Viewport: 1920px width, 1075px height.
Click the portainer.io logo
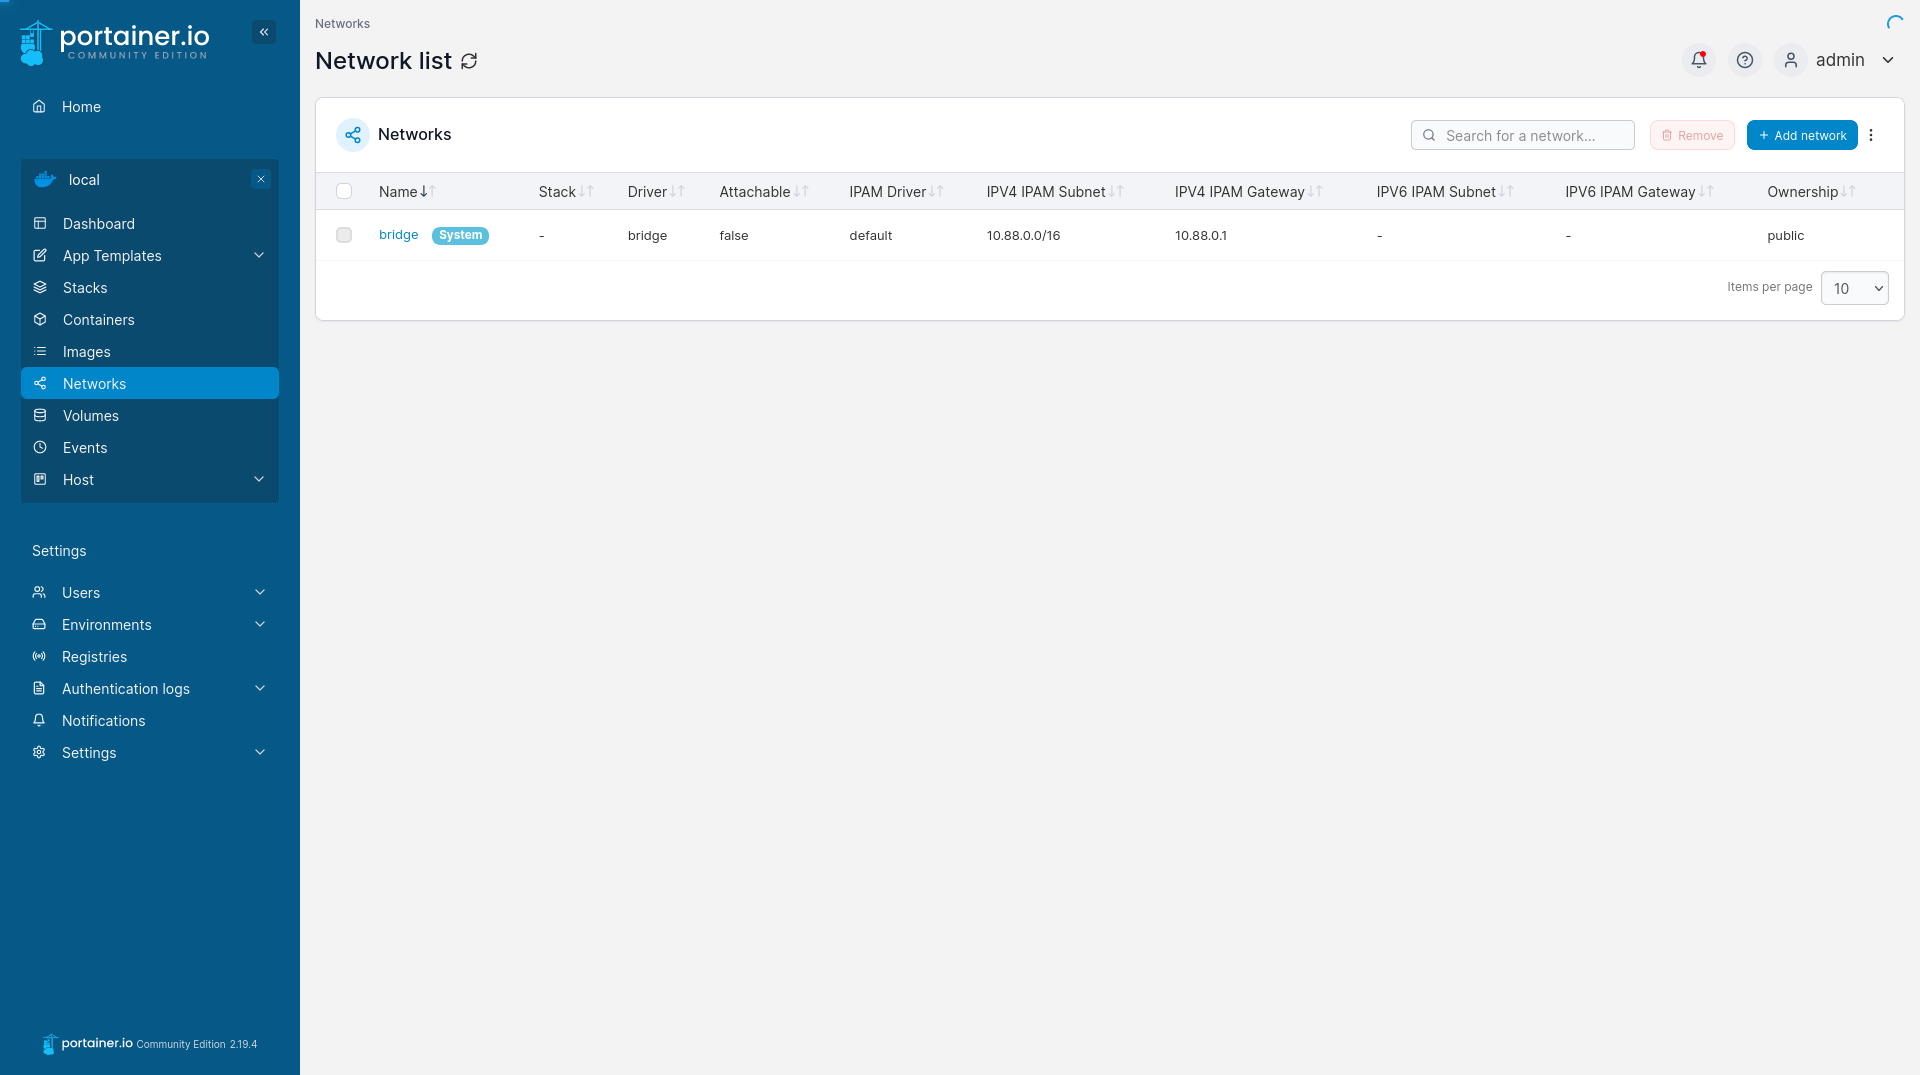pos(115,42)
